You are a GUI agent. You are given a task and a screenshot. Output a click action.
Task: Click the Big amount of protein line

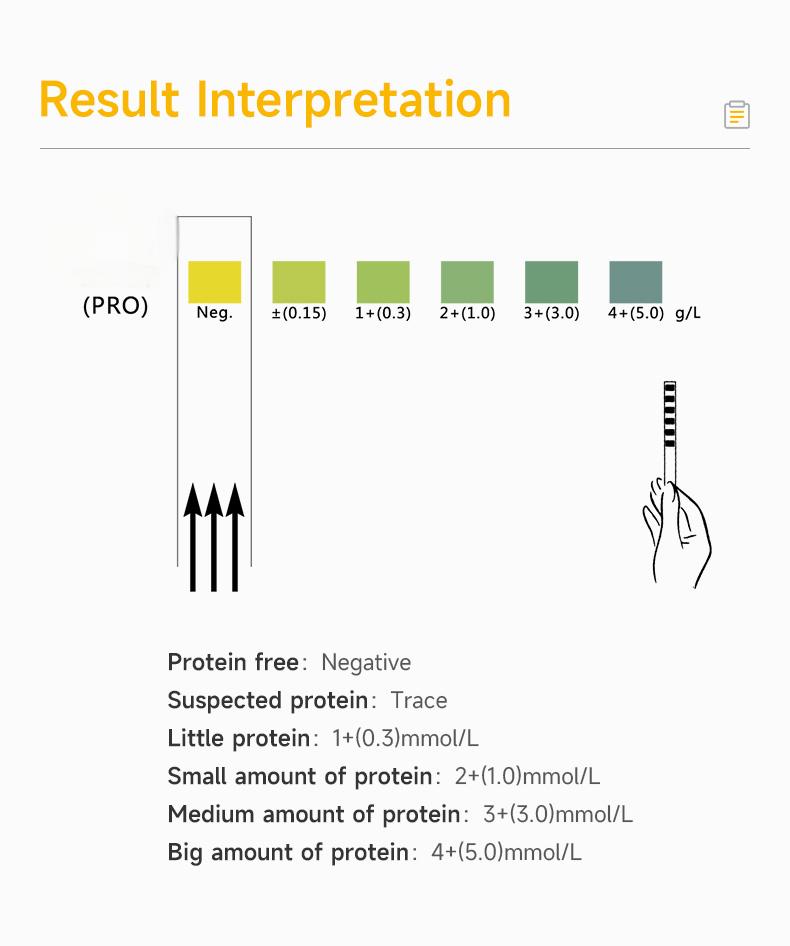pyautogui.click(x=375, y=852)
